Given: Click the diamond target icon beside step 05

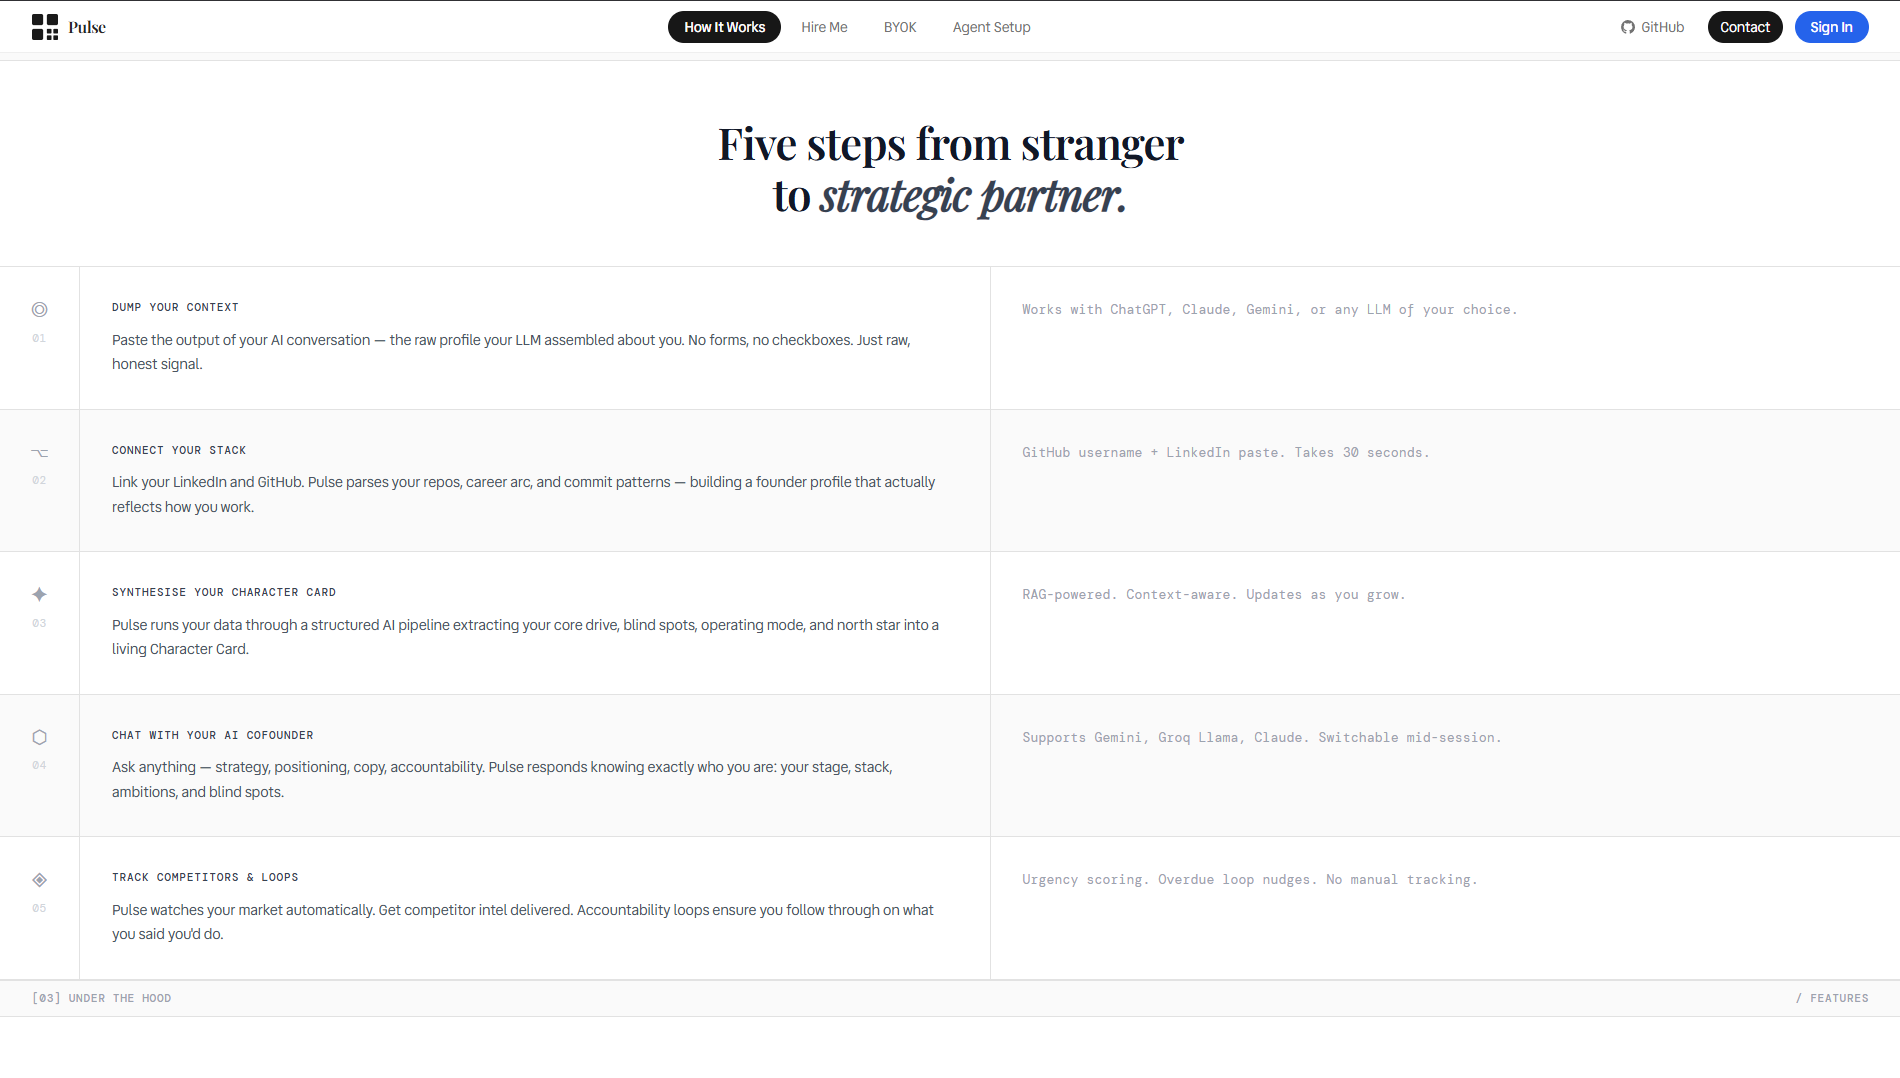Looking at the screenshot, I should [x=39, y=879].
